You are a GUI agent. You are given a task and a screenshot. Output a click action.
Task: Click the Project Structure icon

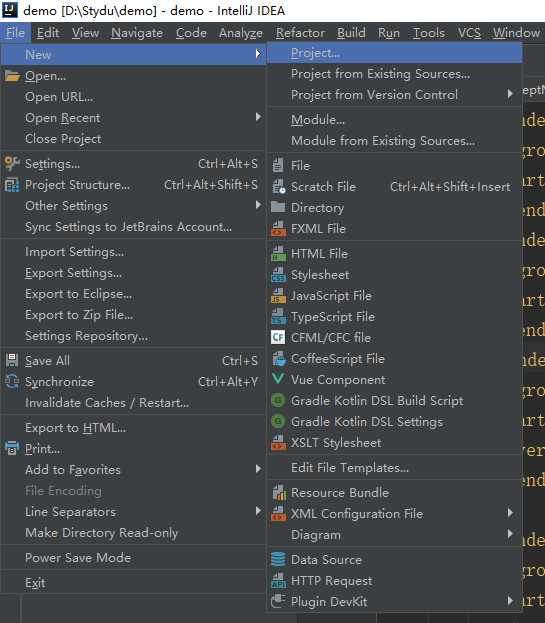point(12,185)
